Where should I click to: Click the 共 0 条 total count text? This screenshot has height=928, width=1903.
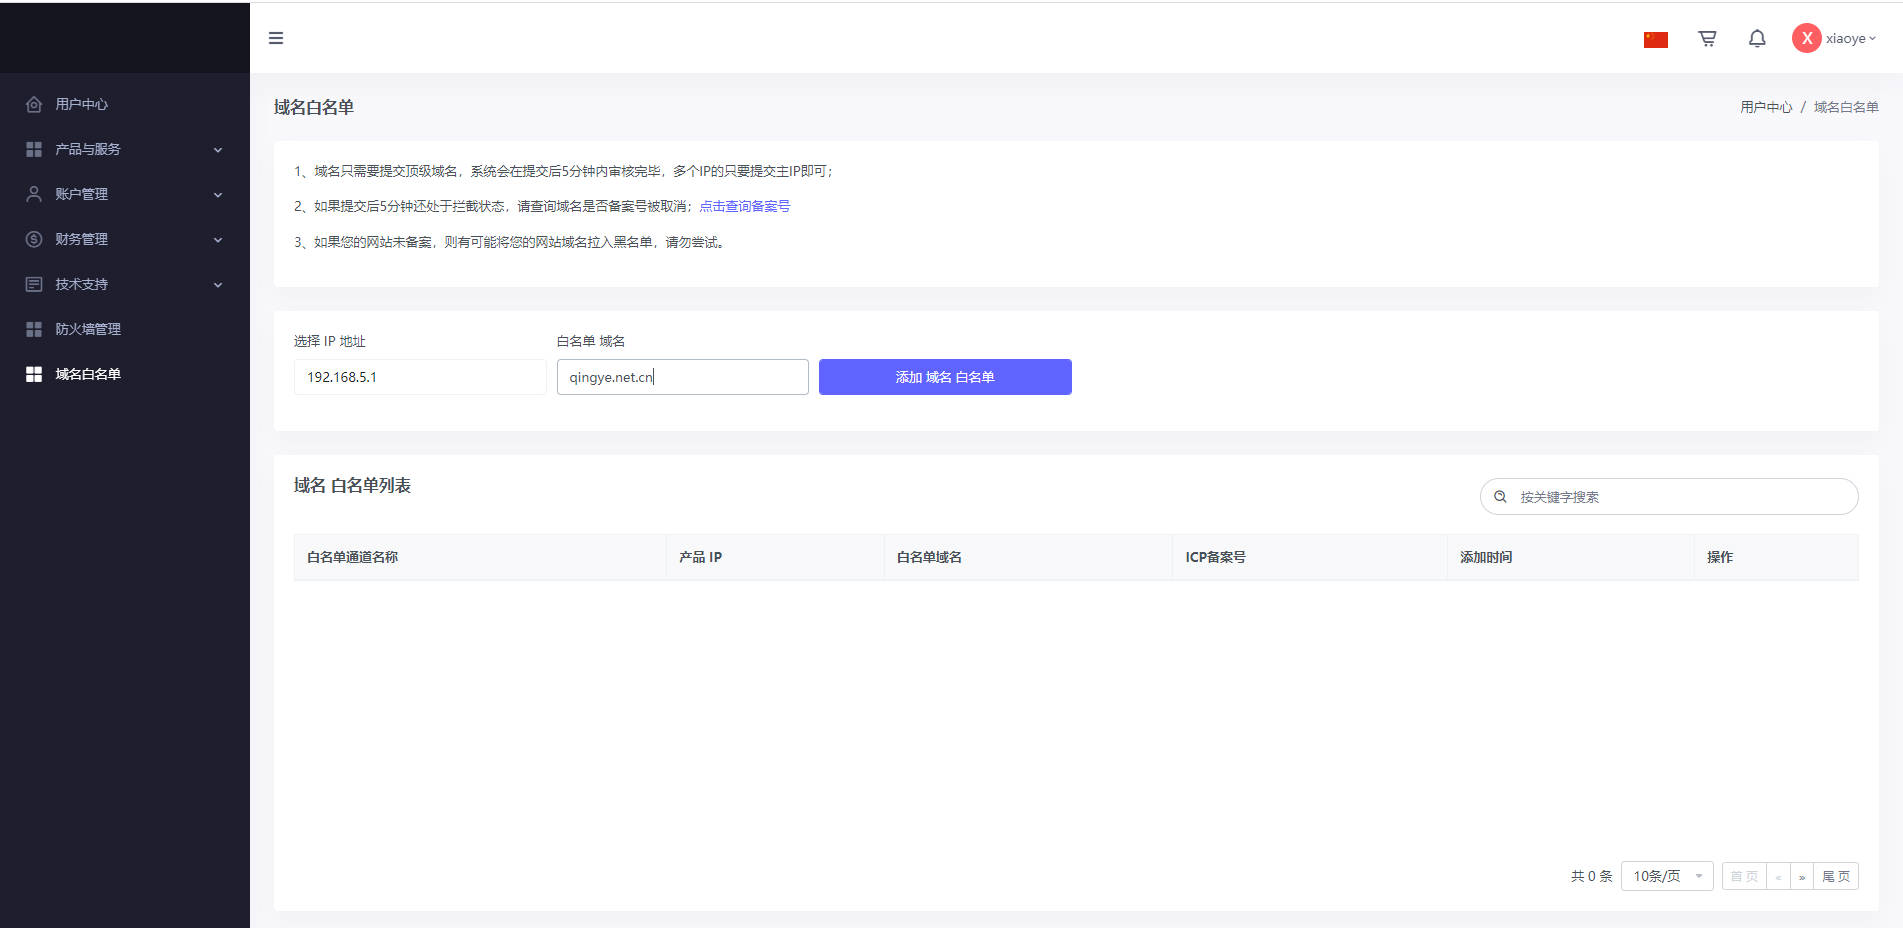tap(1591, 876)
